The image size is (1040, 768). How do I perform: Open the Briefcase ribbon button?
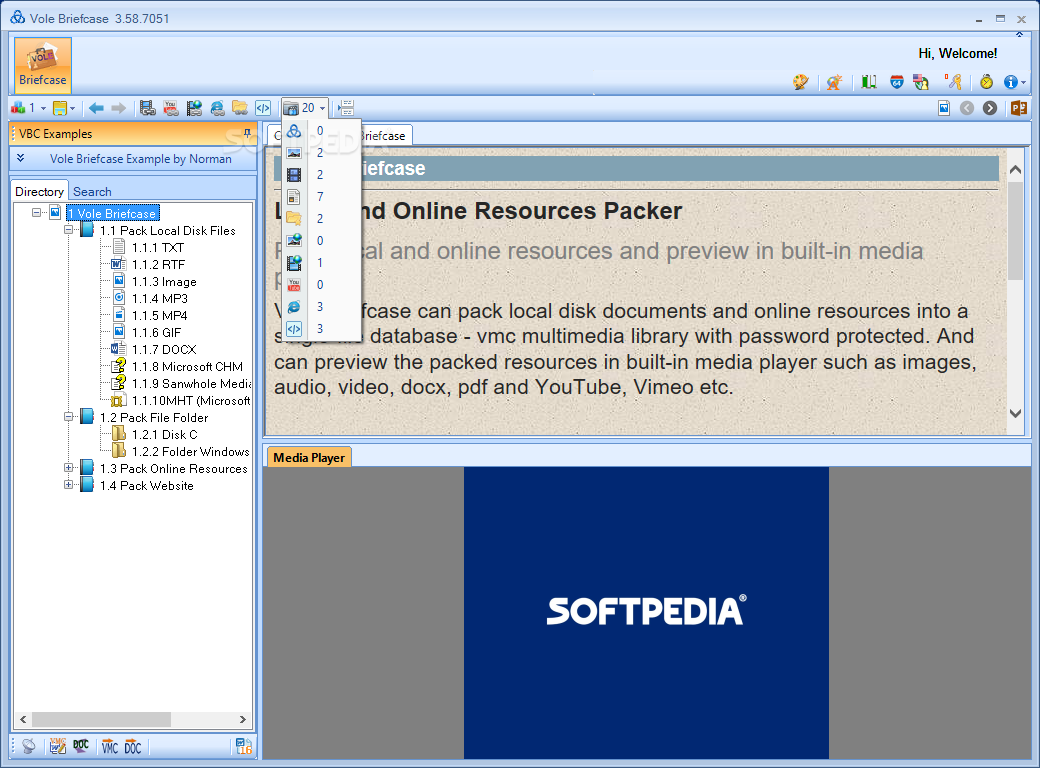pos(43,65)
